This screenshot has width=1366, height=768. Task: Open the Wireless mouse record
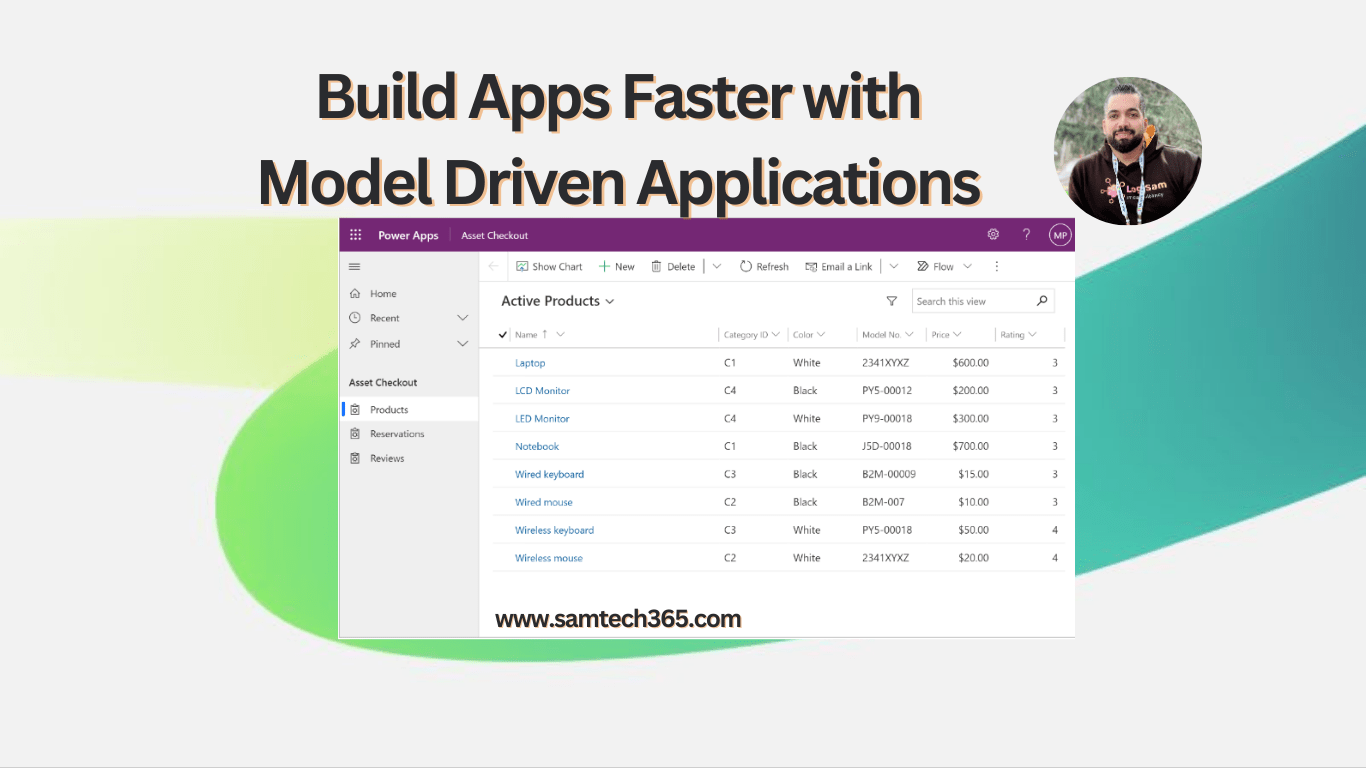pos(549,559)
